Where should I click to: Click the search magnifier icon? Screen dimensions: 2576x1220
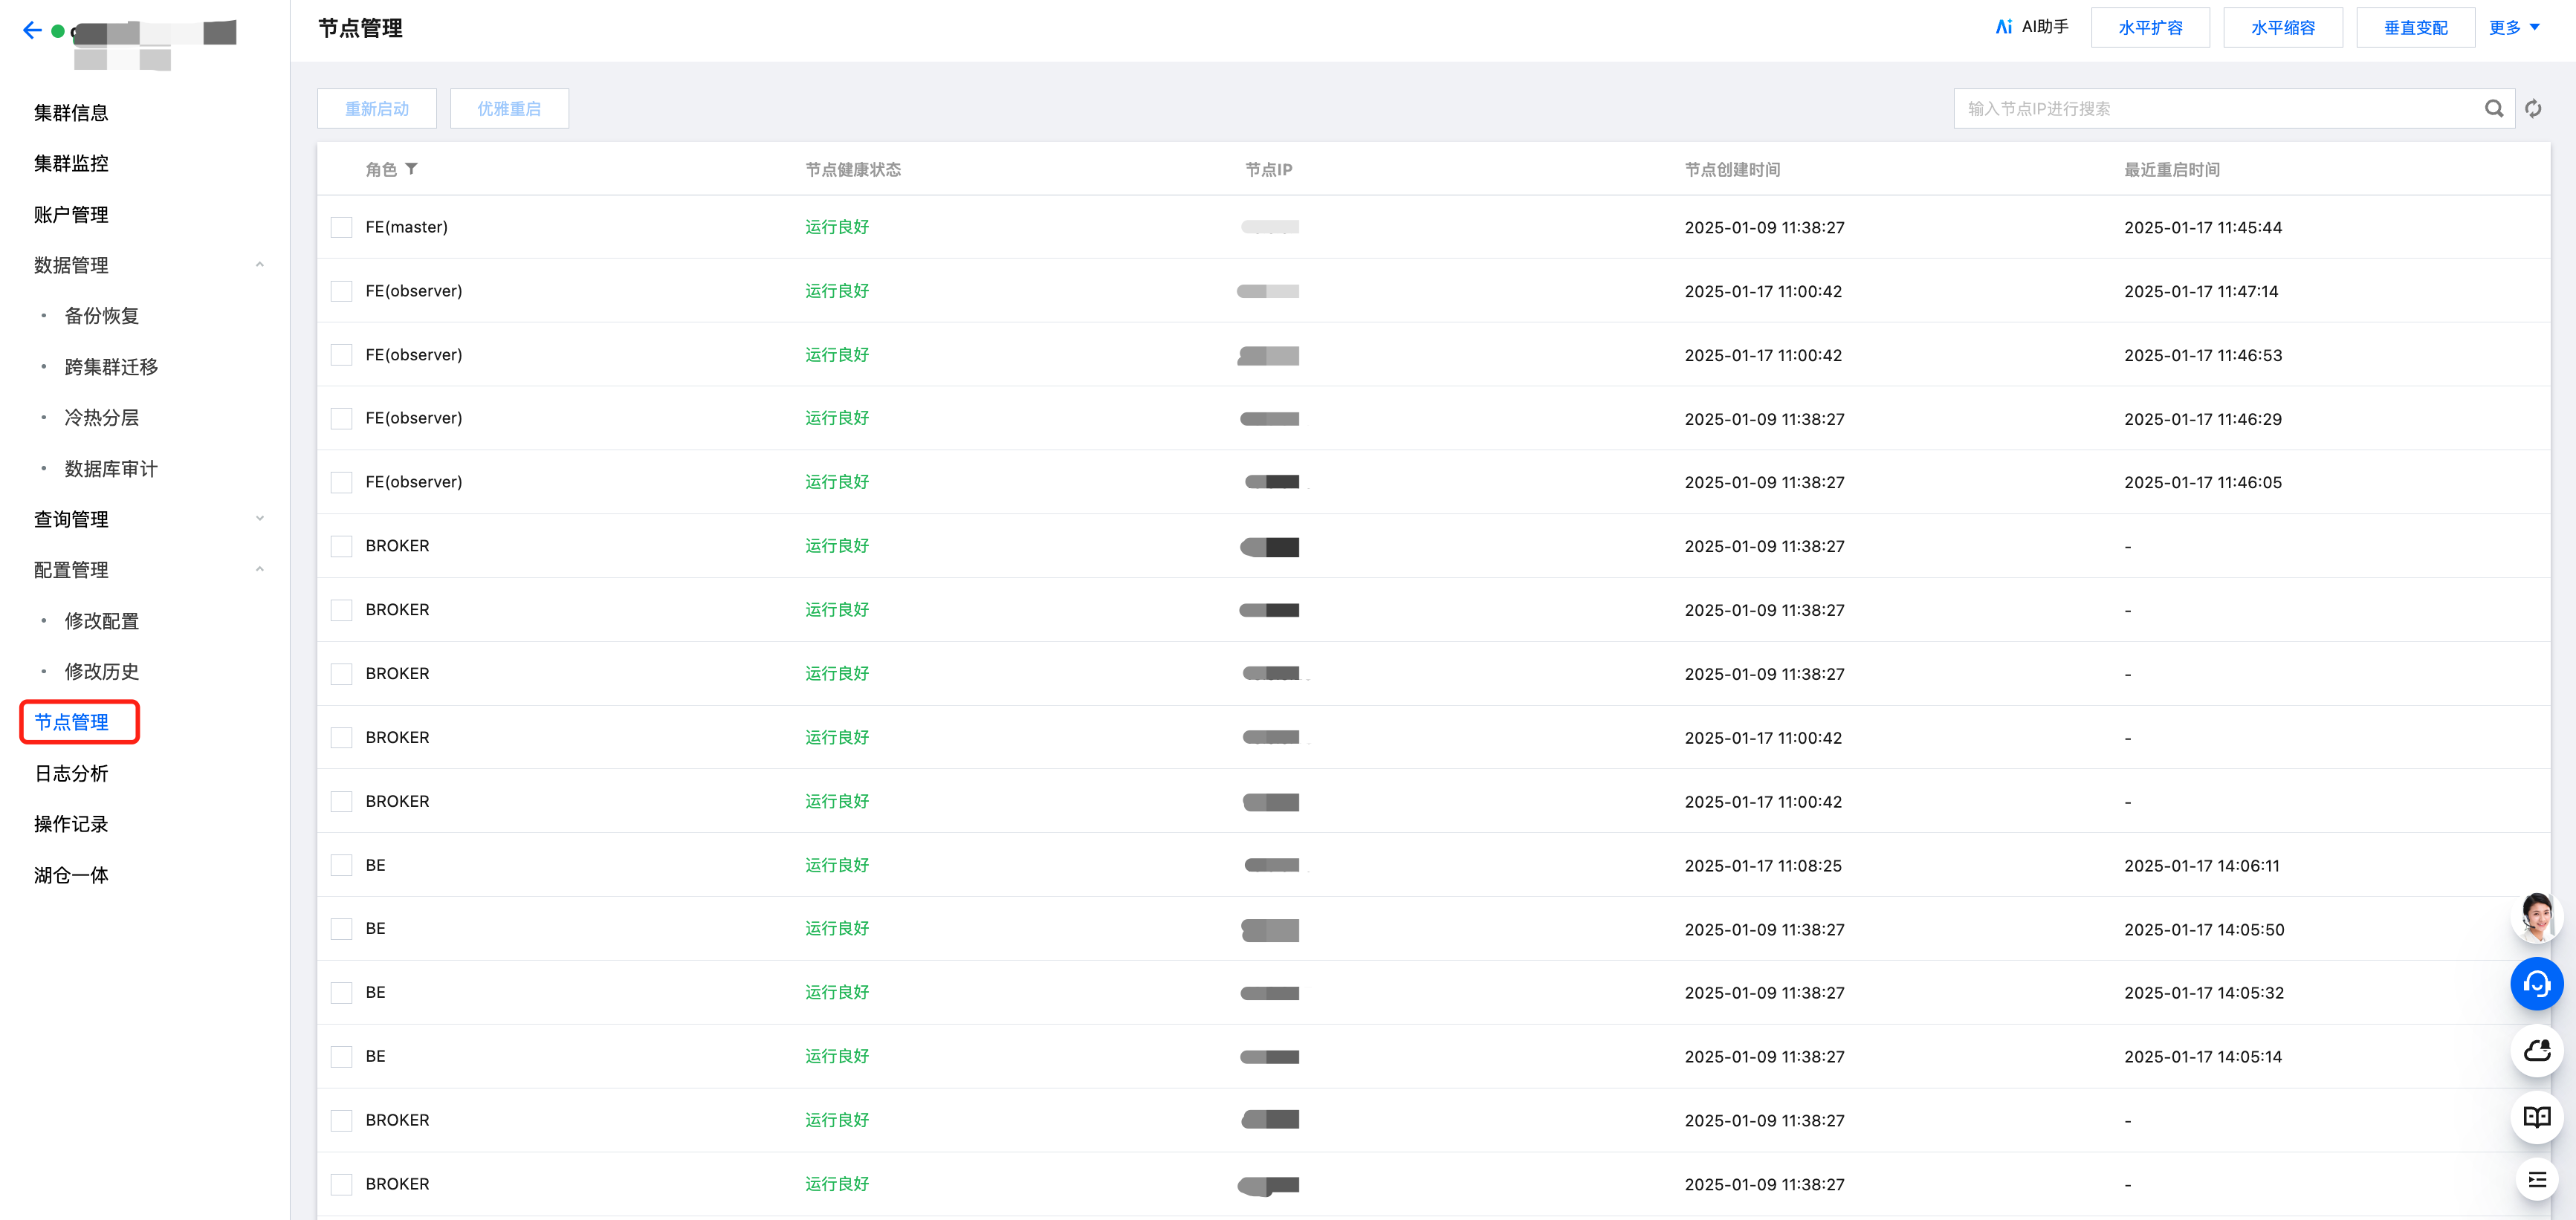pos(2494,108)
